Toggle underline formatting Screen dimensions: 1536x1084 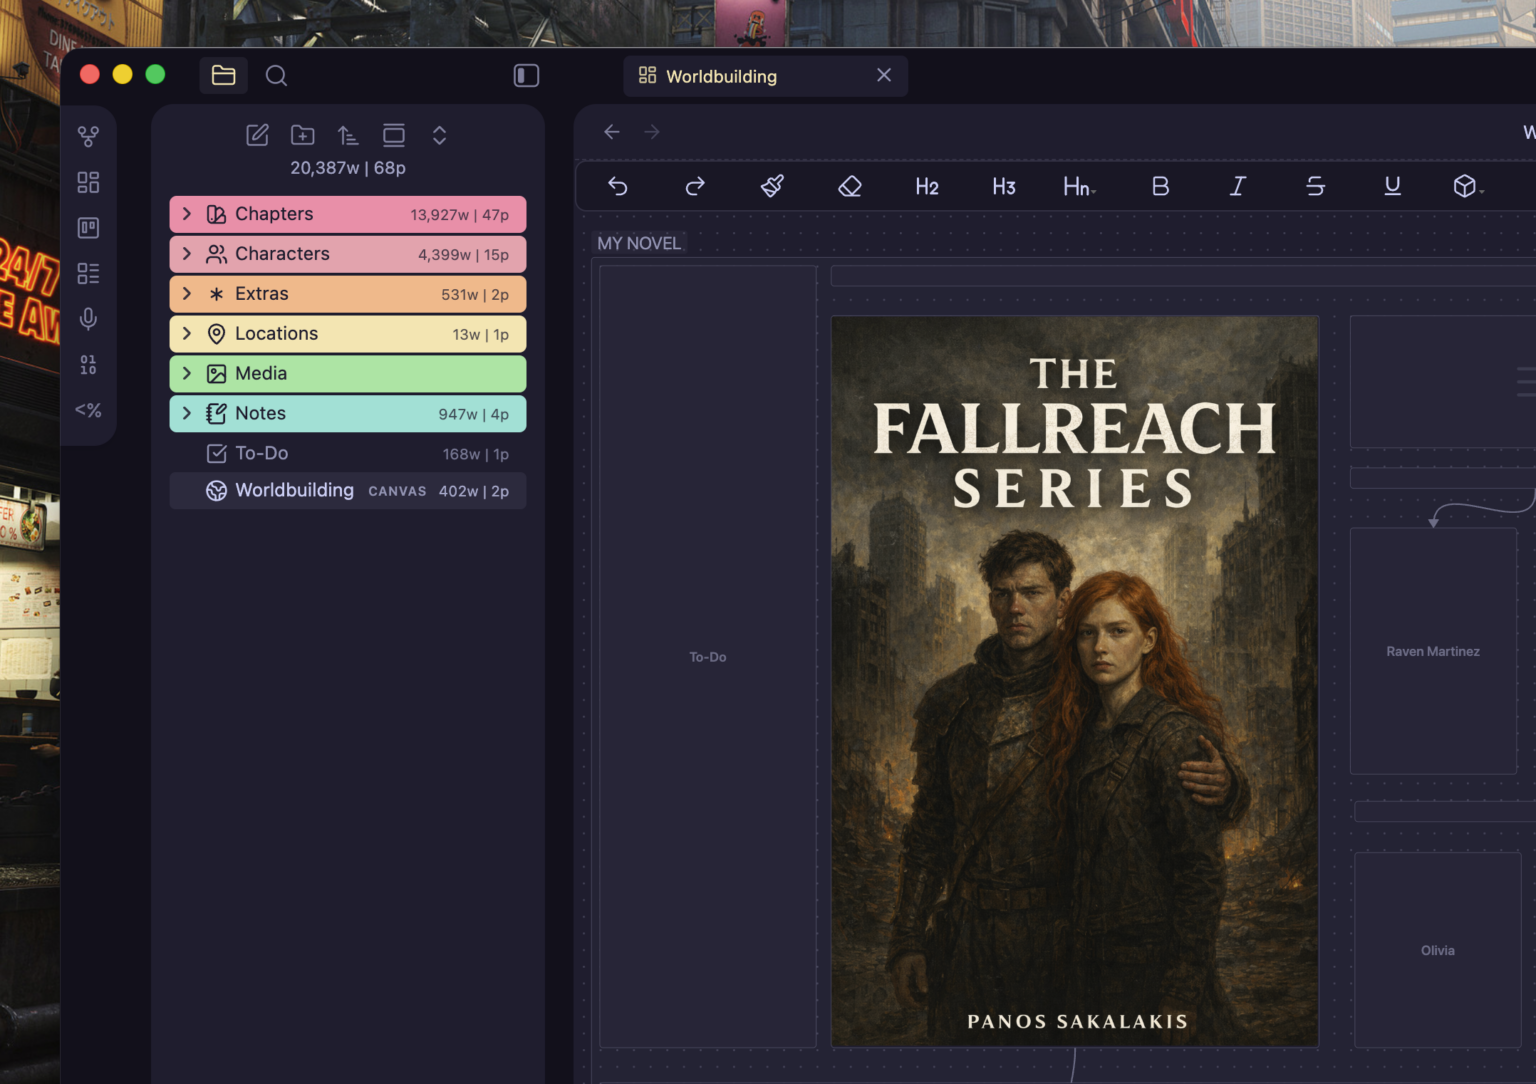(x=1392, y=187)
